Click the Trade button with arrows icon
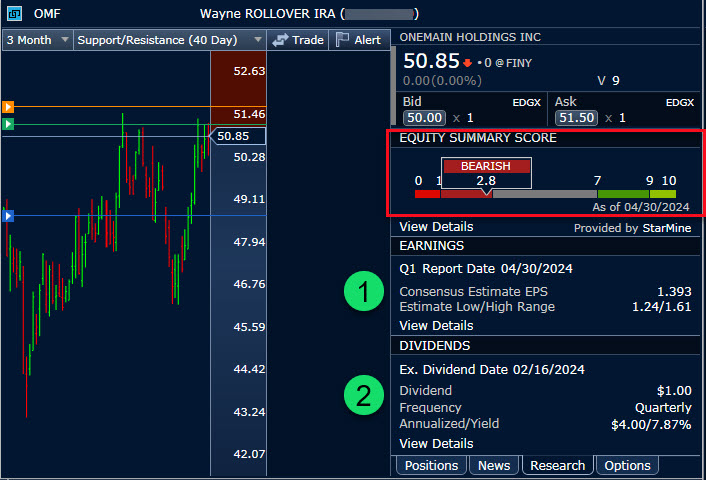 [298, 39]
